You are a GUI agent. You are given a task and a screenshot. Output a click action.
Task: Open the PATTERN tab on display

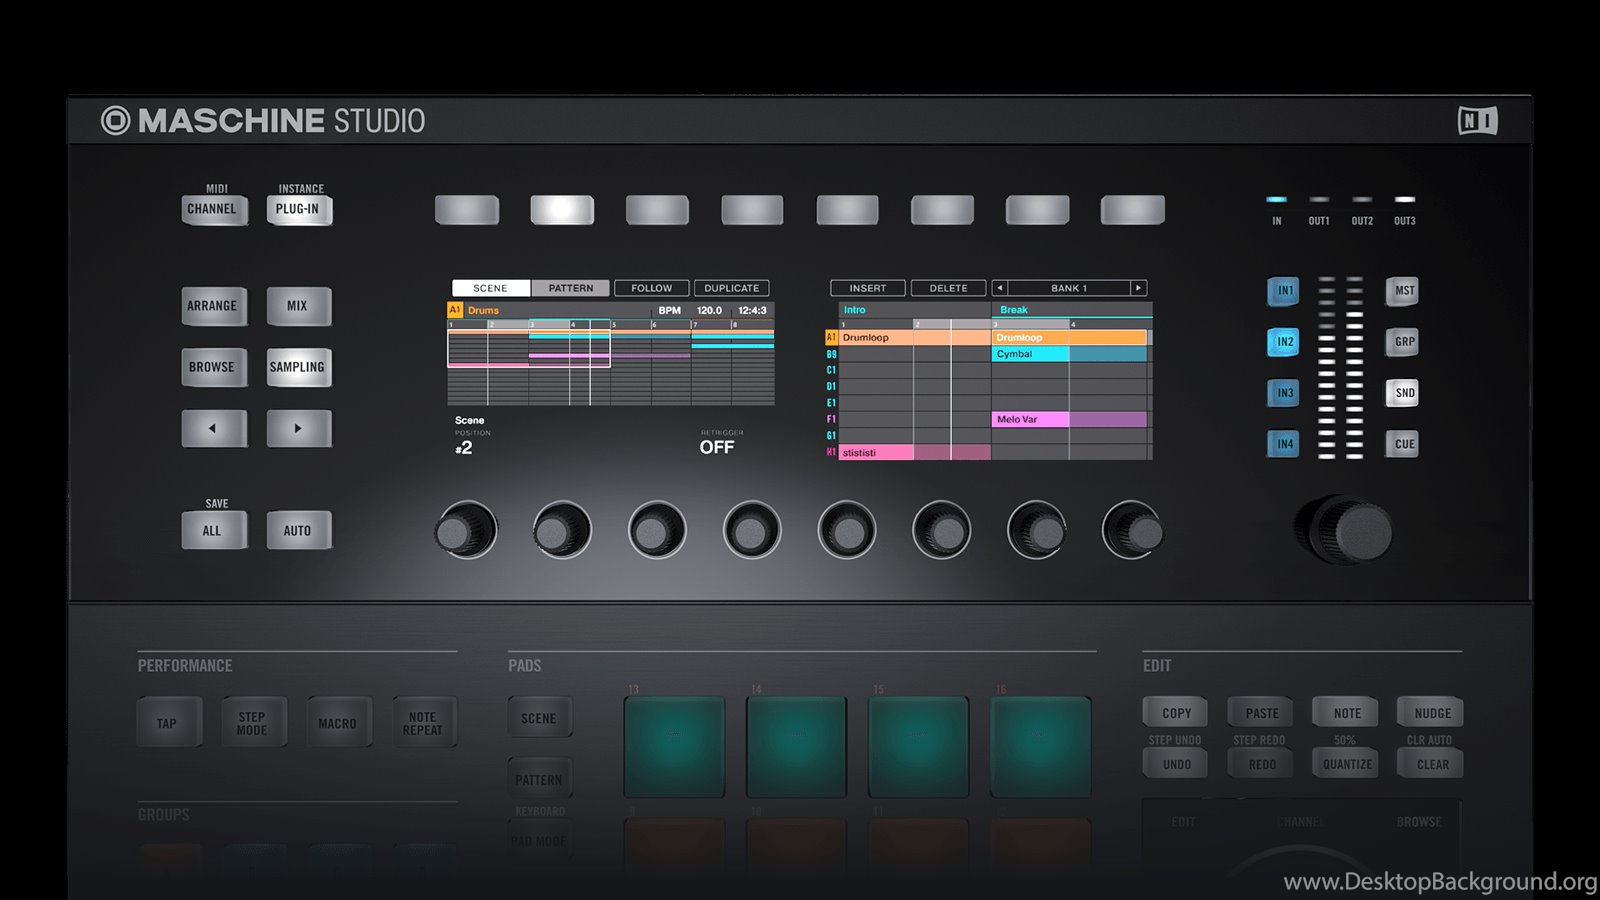[571, 288]
